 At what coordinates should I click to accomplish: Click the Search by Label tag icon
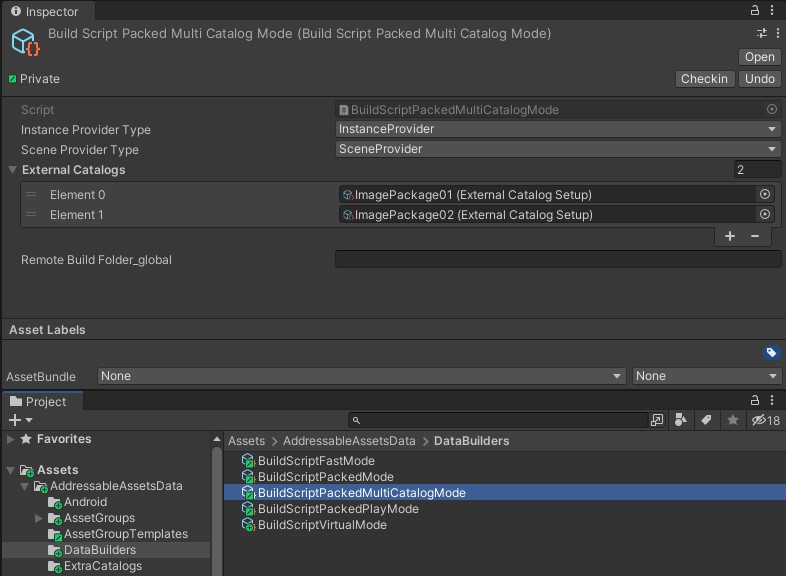click(706, 420)
